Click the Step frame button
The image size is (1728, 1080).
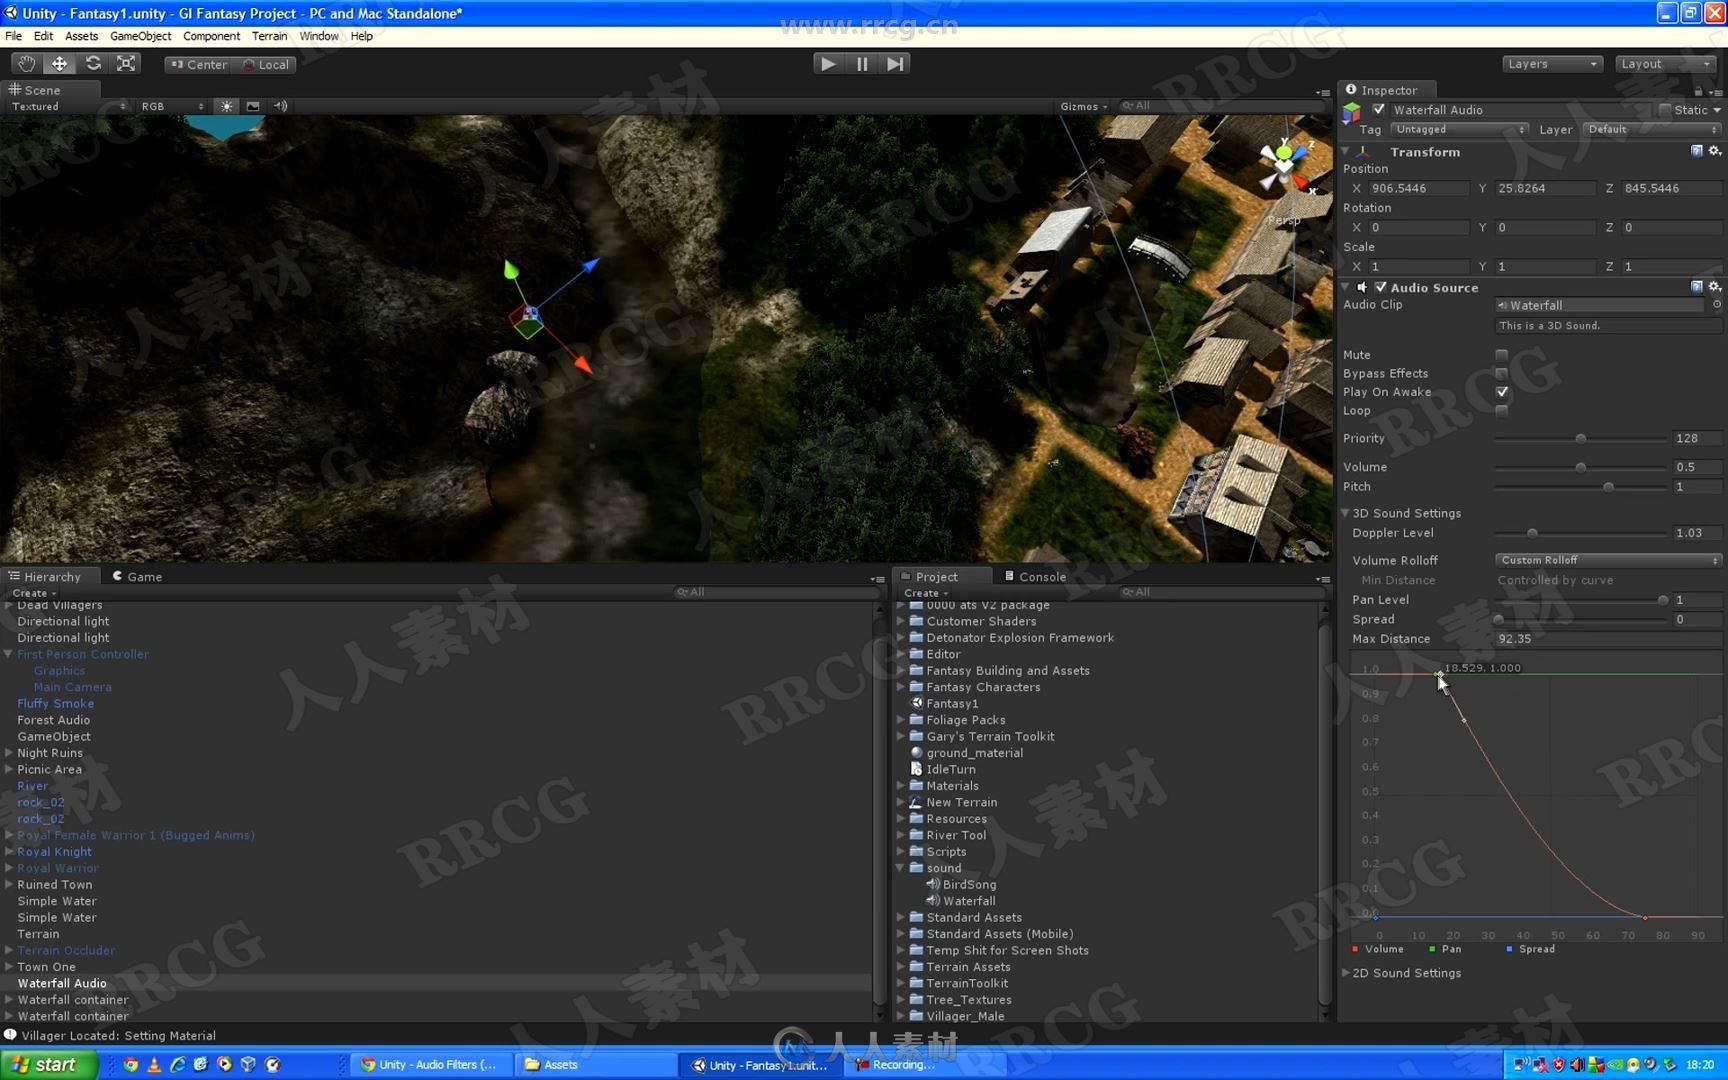tap(895, 63)
